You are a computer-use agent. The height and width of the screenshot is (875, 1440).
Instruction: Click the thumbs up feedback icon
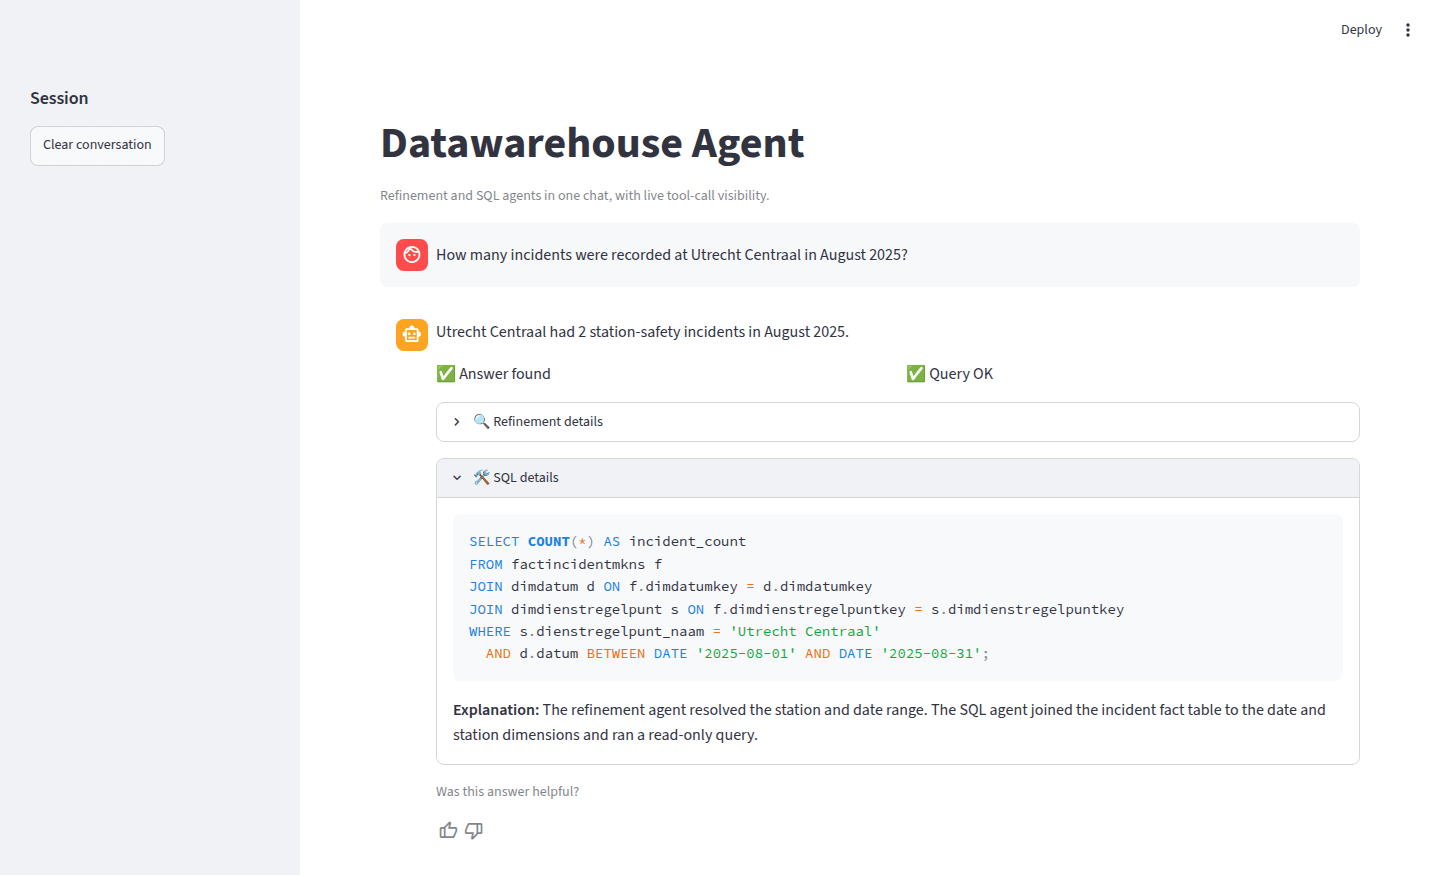pos(448,830)
